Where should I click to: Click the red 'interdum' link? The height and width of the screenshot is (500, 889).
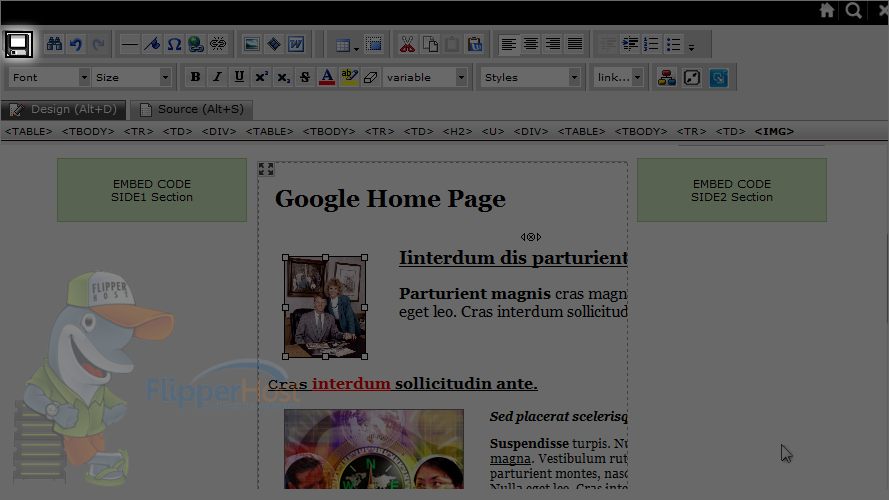pyautogui.click(x=351, y=384)
